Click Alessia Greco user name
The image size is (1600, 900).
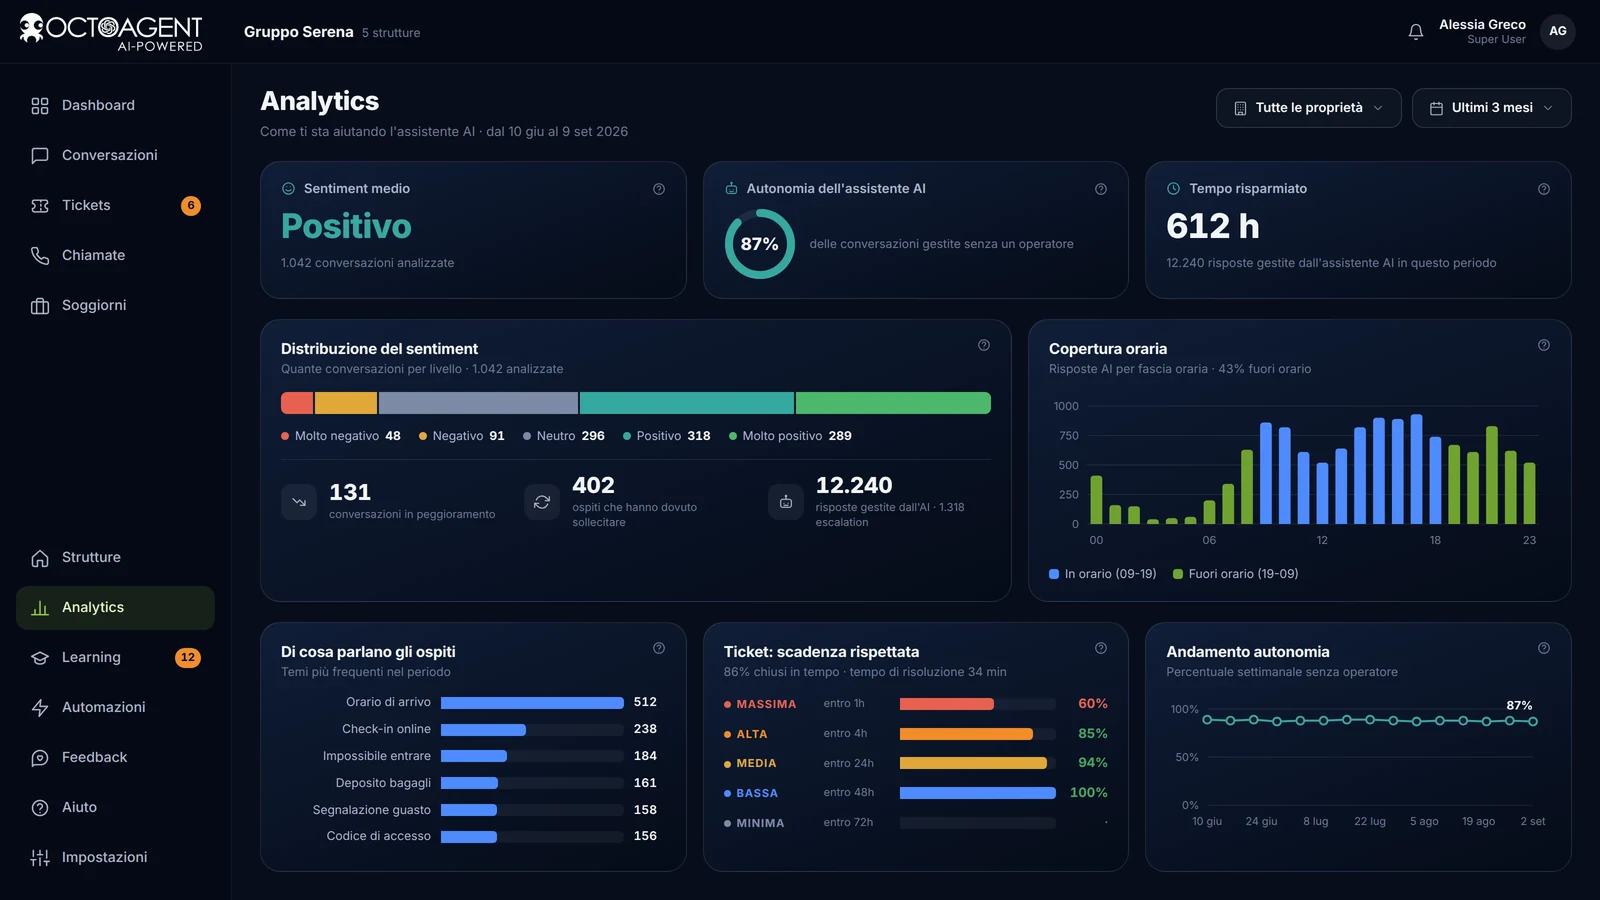tap(1482, 25)
